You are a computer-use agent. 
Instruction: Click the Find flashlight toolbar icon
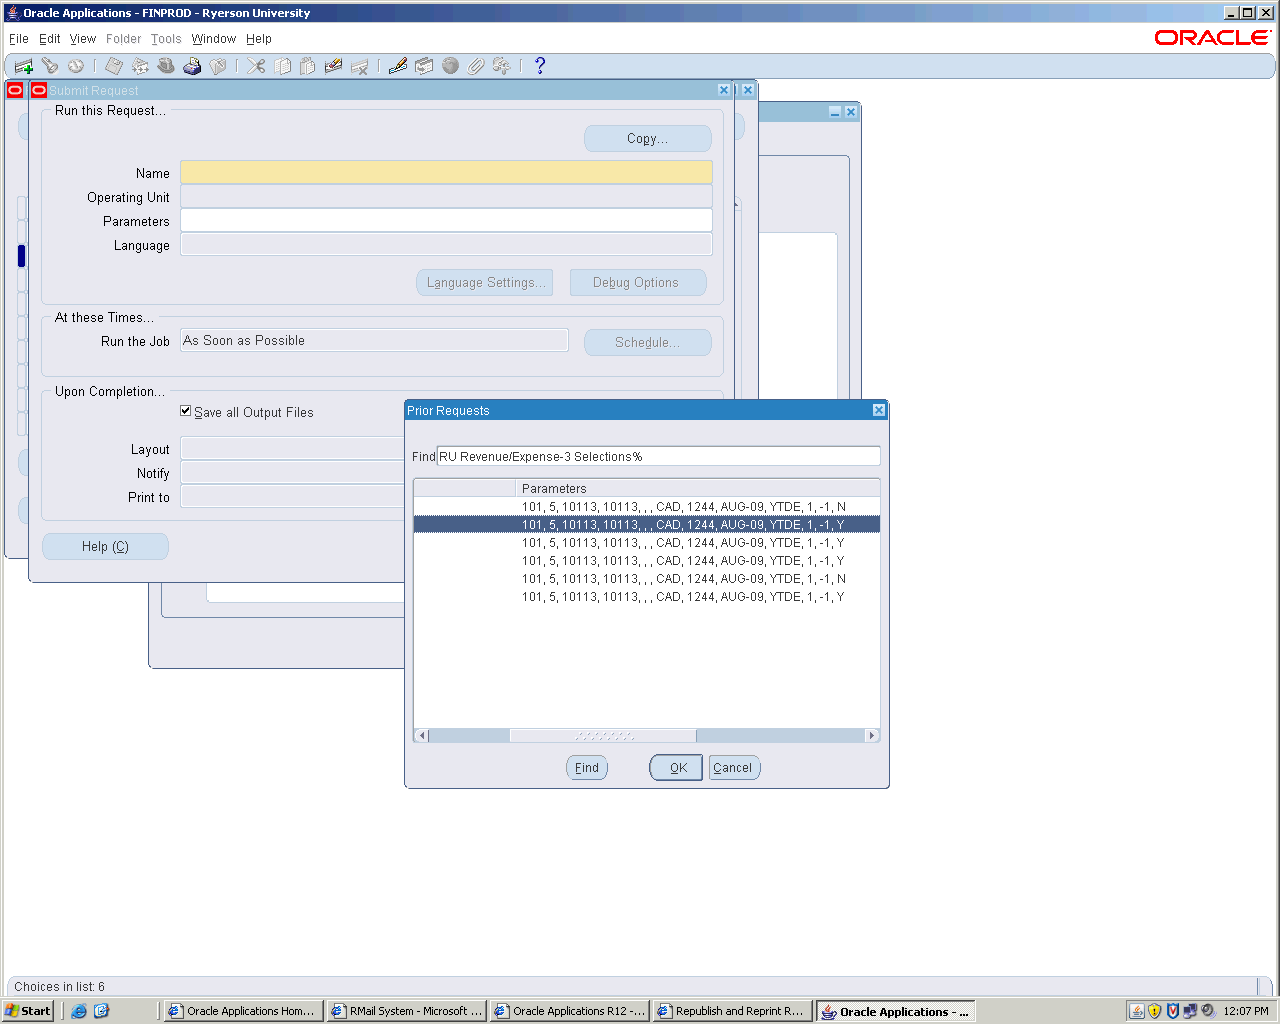click(49, 66)
